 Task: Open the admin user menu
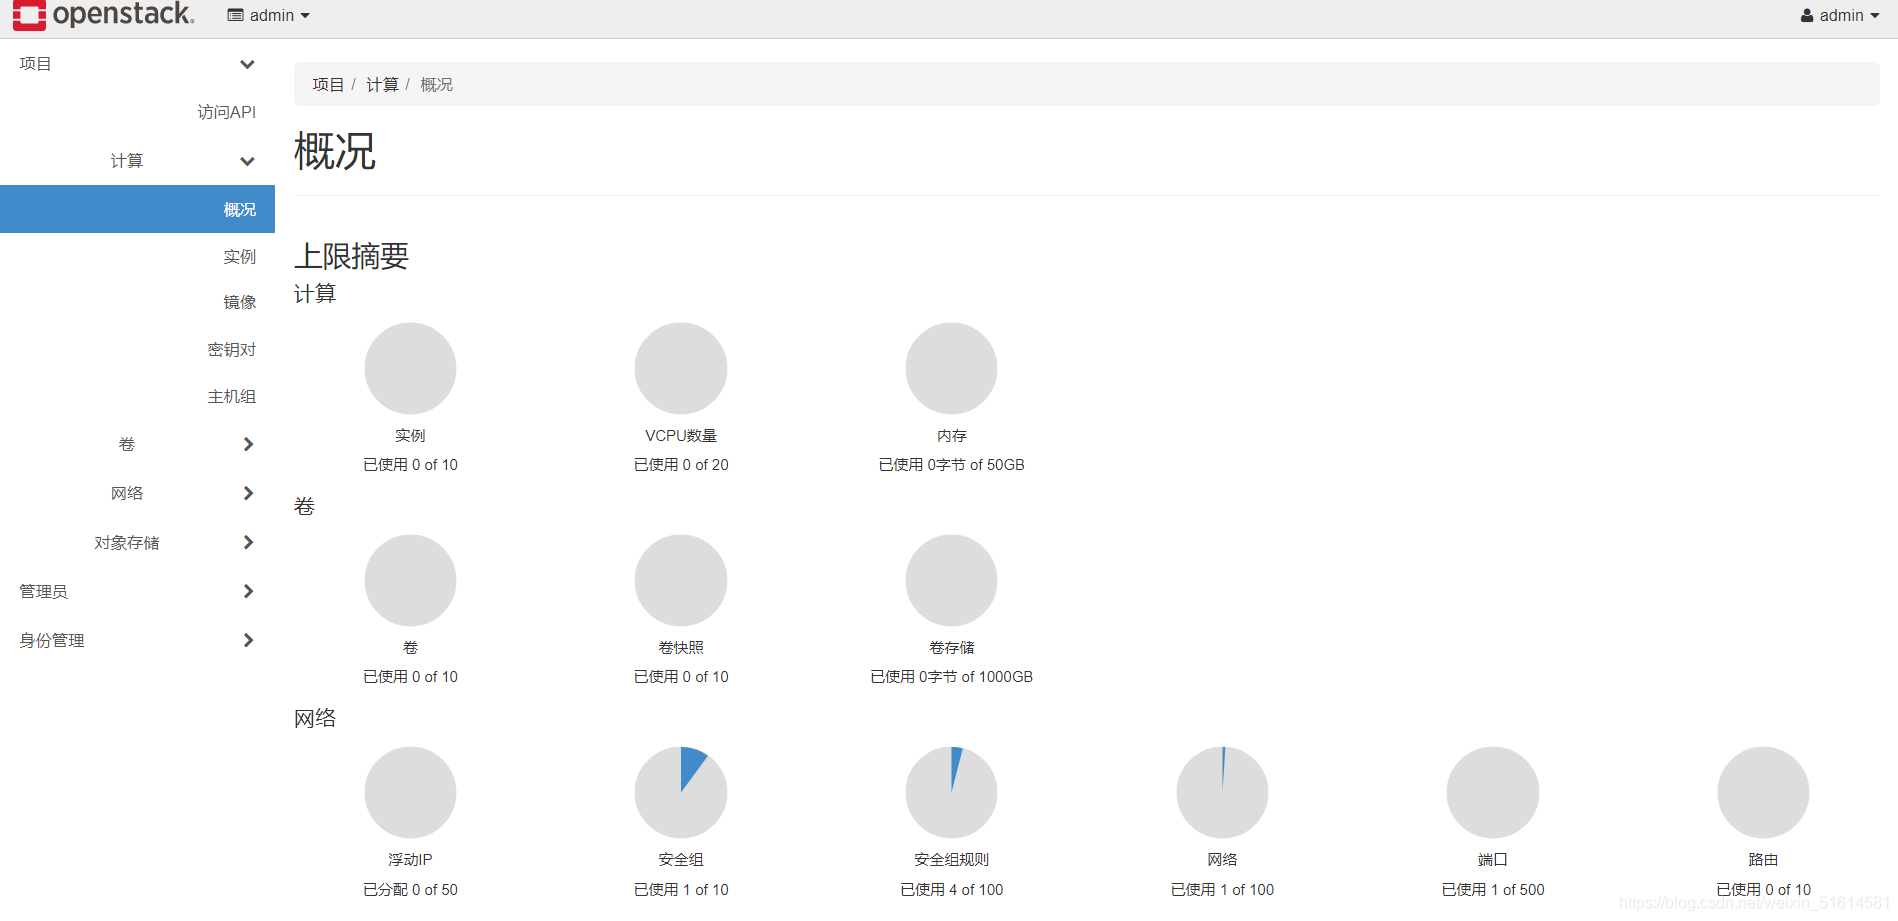pos(1840,16)
